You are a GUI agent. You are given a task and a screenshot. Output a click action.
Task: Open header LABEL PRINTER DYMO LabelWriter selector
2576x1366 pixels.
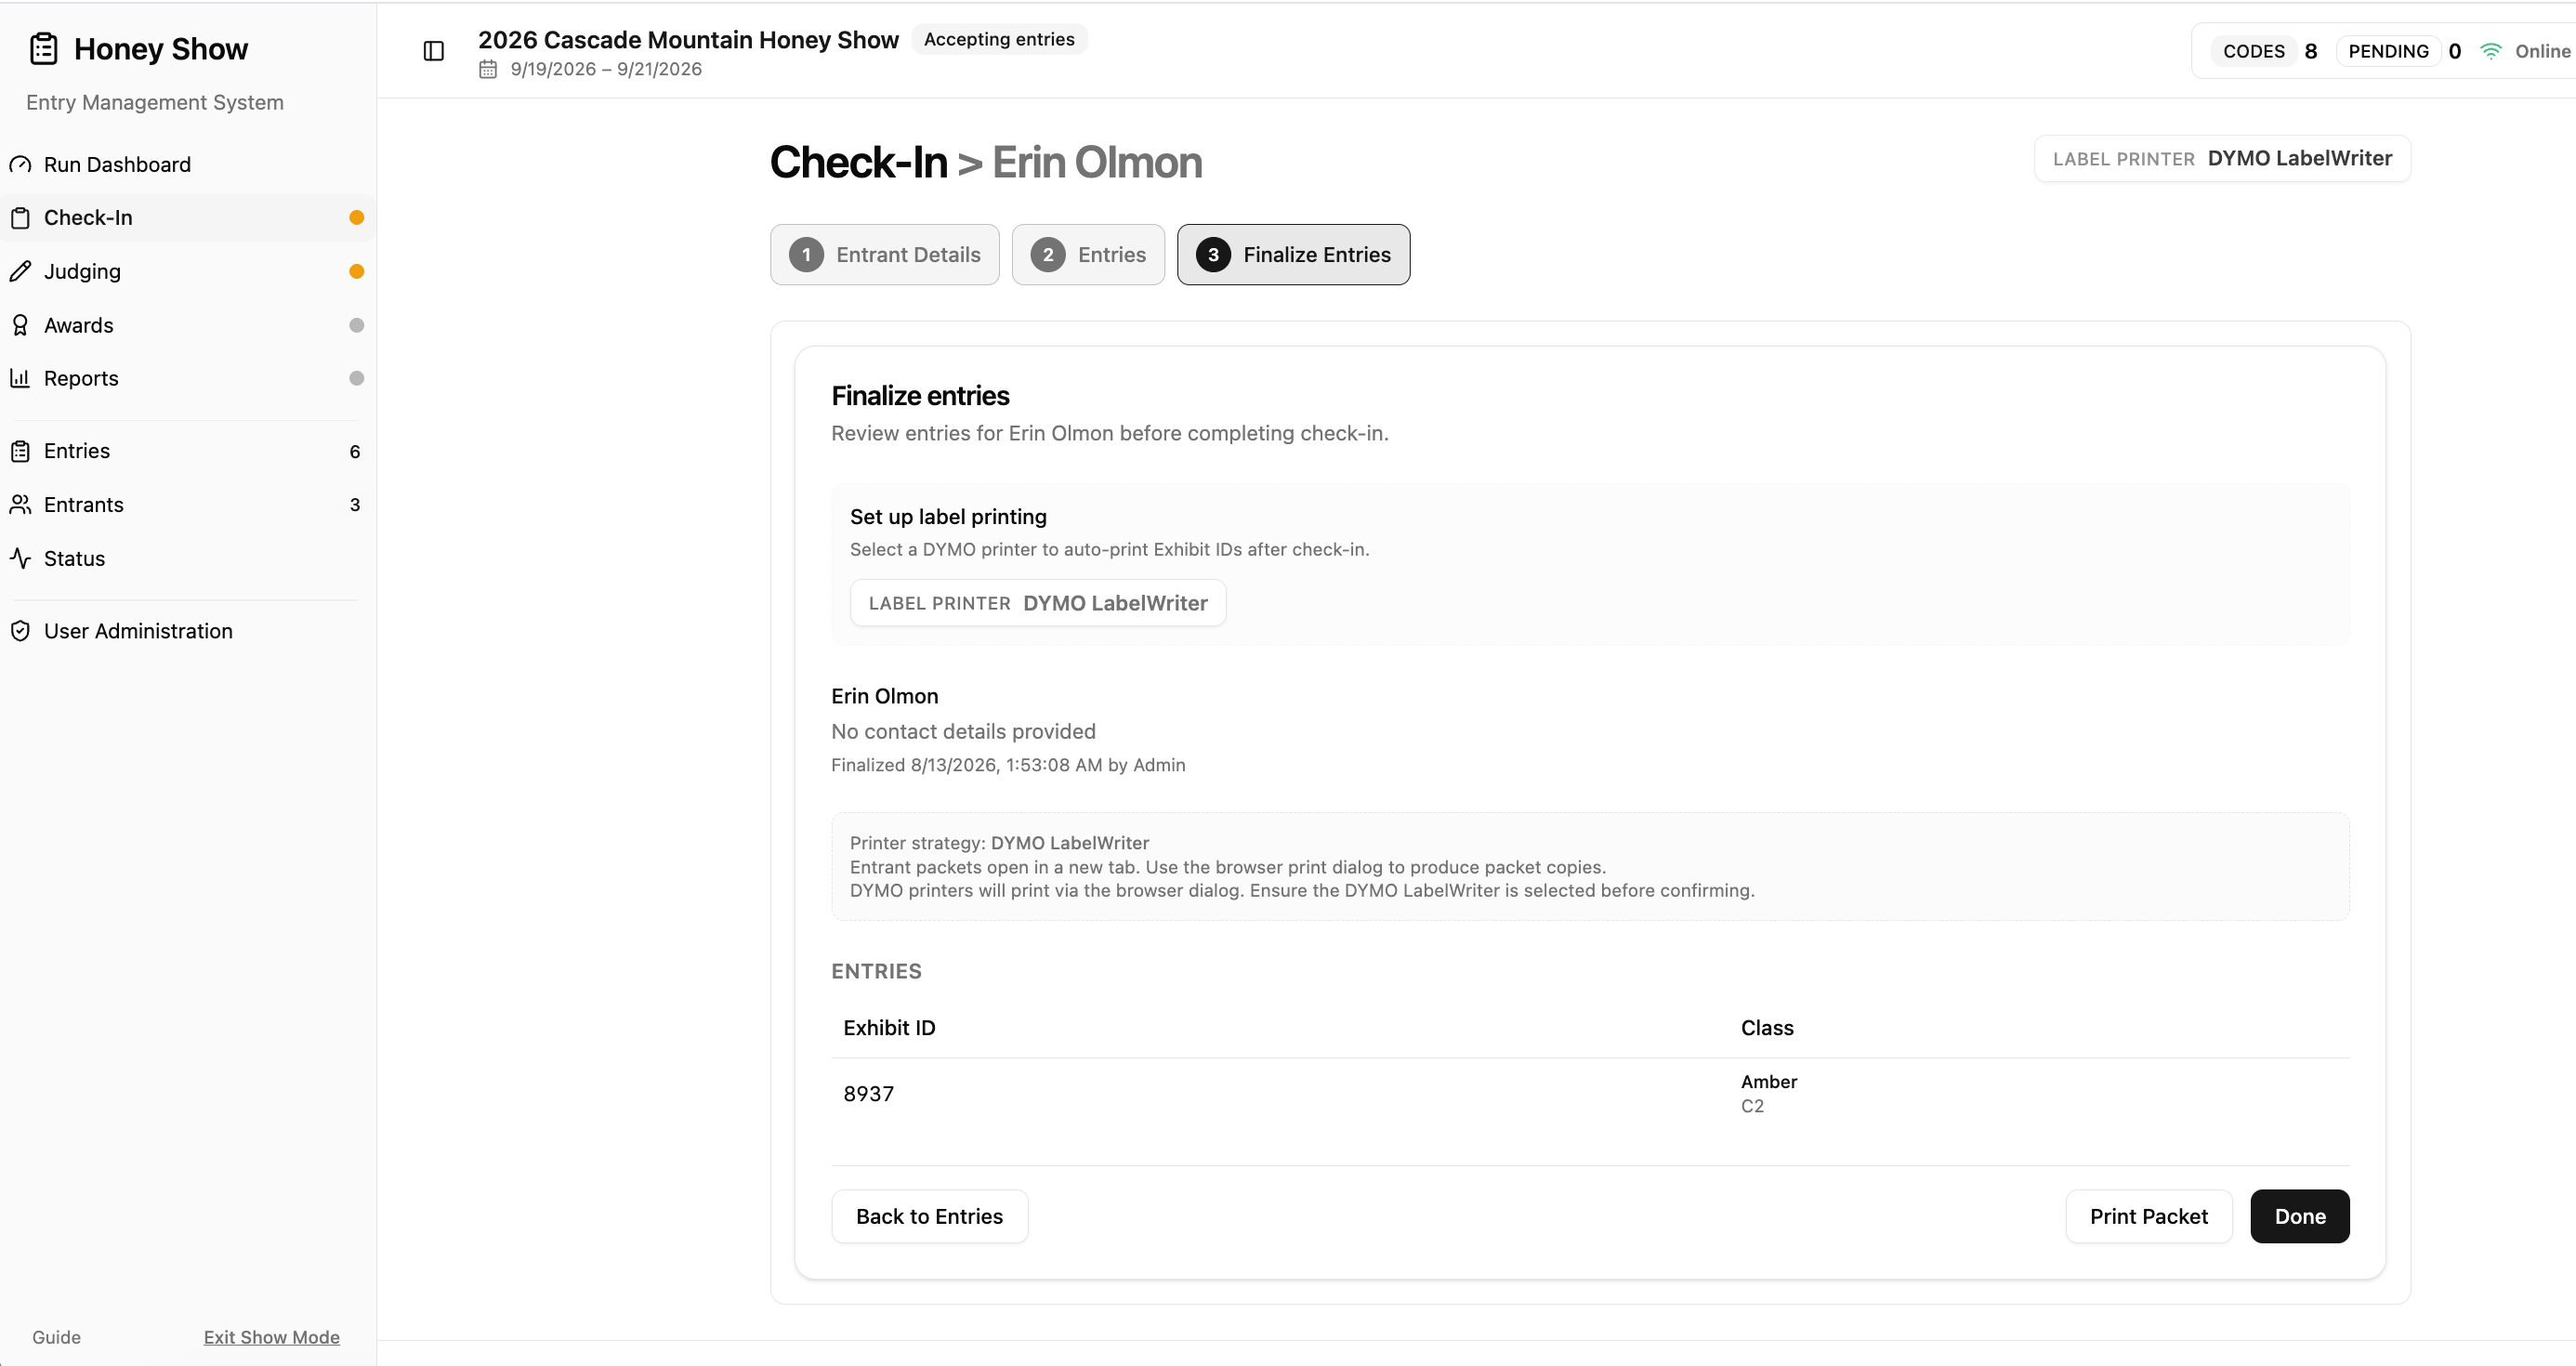click(x=2222, y=158)
